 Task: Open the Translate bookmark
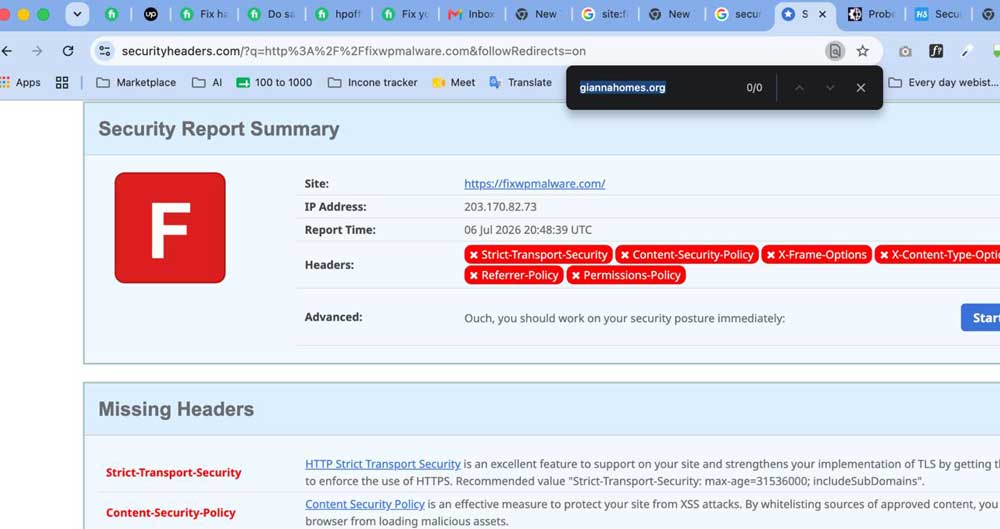pos(520,82)
